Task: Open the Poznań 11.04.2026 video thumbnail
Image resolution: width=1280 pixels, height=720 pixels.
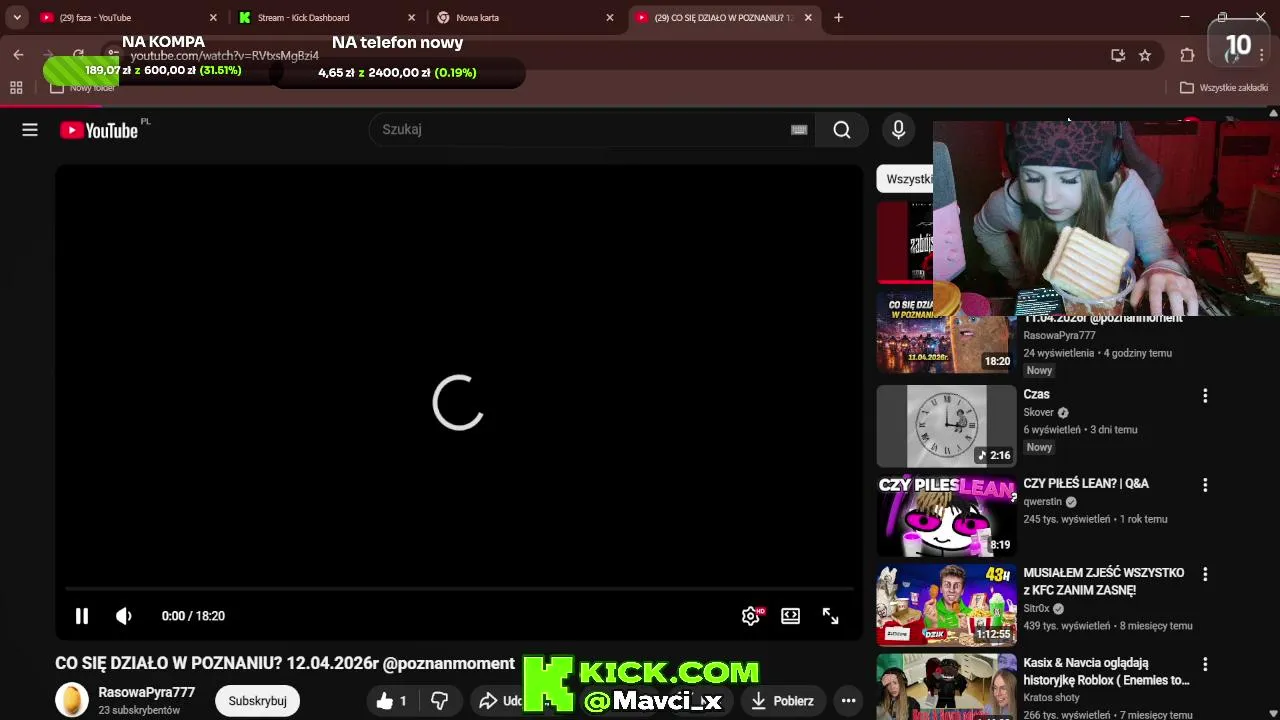Action: tap(946, 333)
